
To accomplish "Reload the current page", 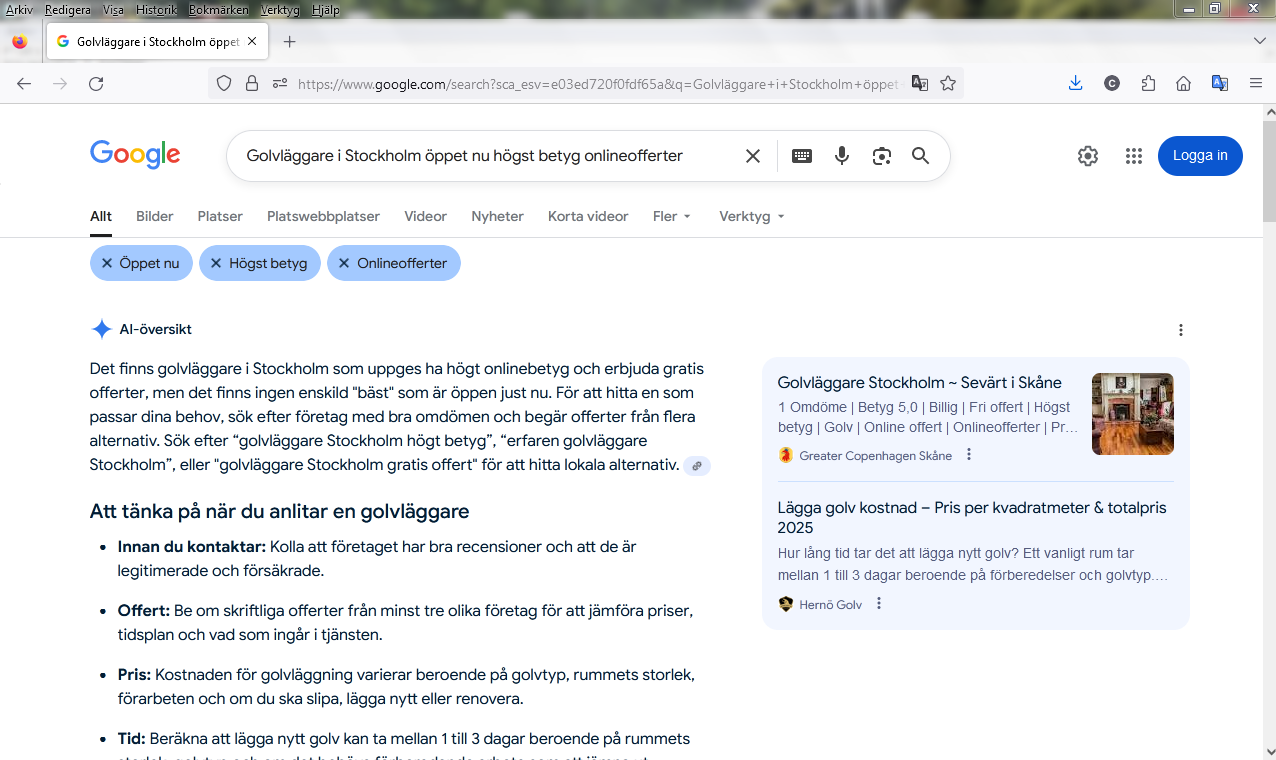I will [x=96, y=84].
